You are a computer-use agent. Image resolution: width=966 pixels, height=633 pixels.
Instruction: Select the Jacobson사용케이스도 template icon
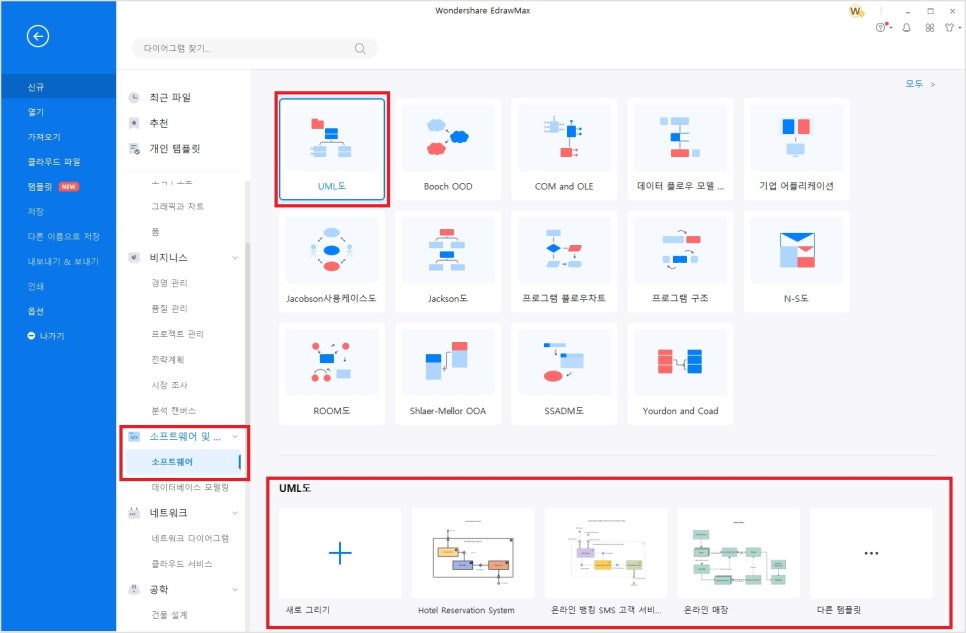pos(331,250)
